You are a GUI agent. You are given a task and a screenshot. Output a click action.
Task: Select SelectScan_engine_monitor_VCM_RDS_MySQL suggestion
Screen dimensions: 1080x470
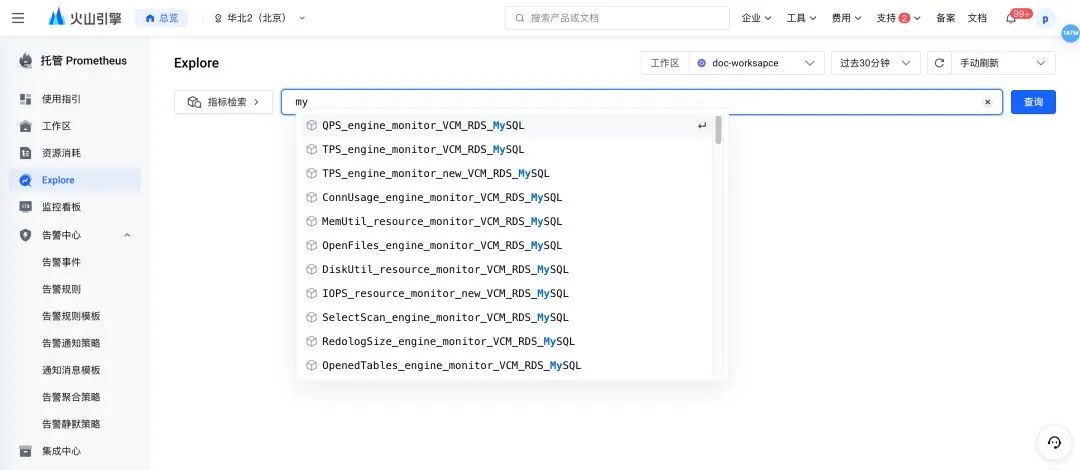click(512, 318)
